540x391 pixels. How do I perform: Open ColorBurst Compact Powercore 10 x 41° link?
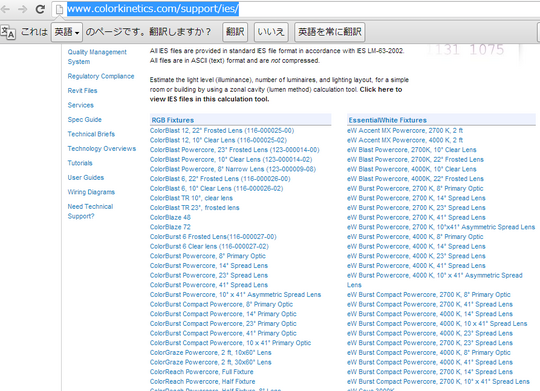pyautogui.click(x=230, y=343)
